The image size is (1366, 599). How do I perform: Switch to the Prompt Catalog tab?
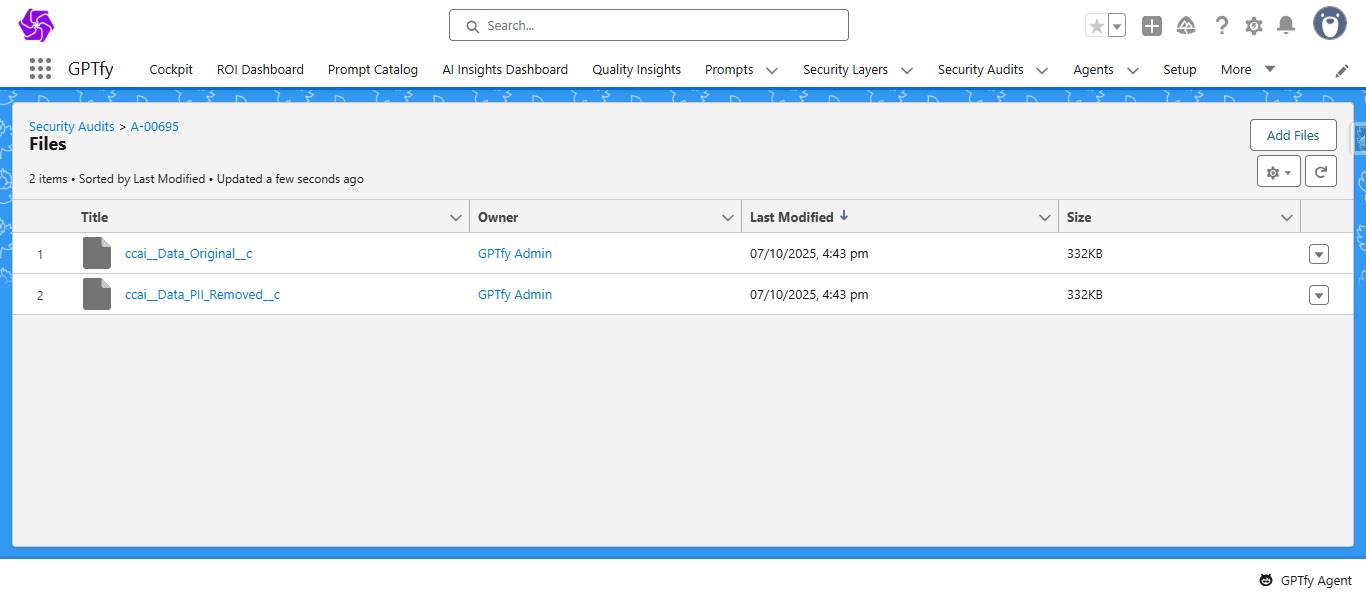[373, 70]
